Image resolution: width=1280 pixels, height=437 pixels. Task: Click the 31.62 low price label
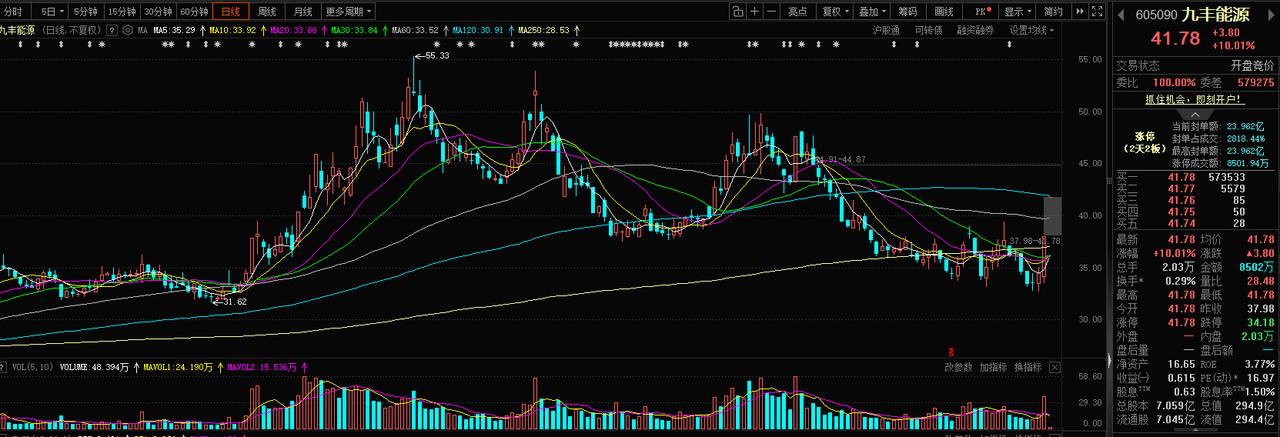click(234, 301)
